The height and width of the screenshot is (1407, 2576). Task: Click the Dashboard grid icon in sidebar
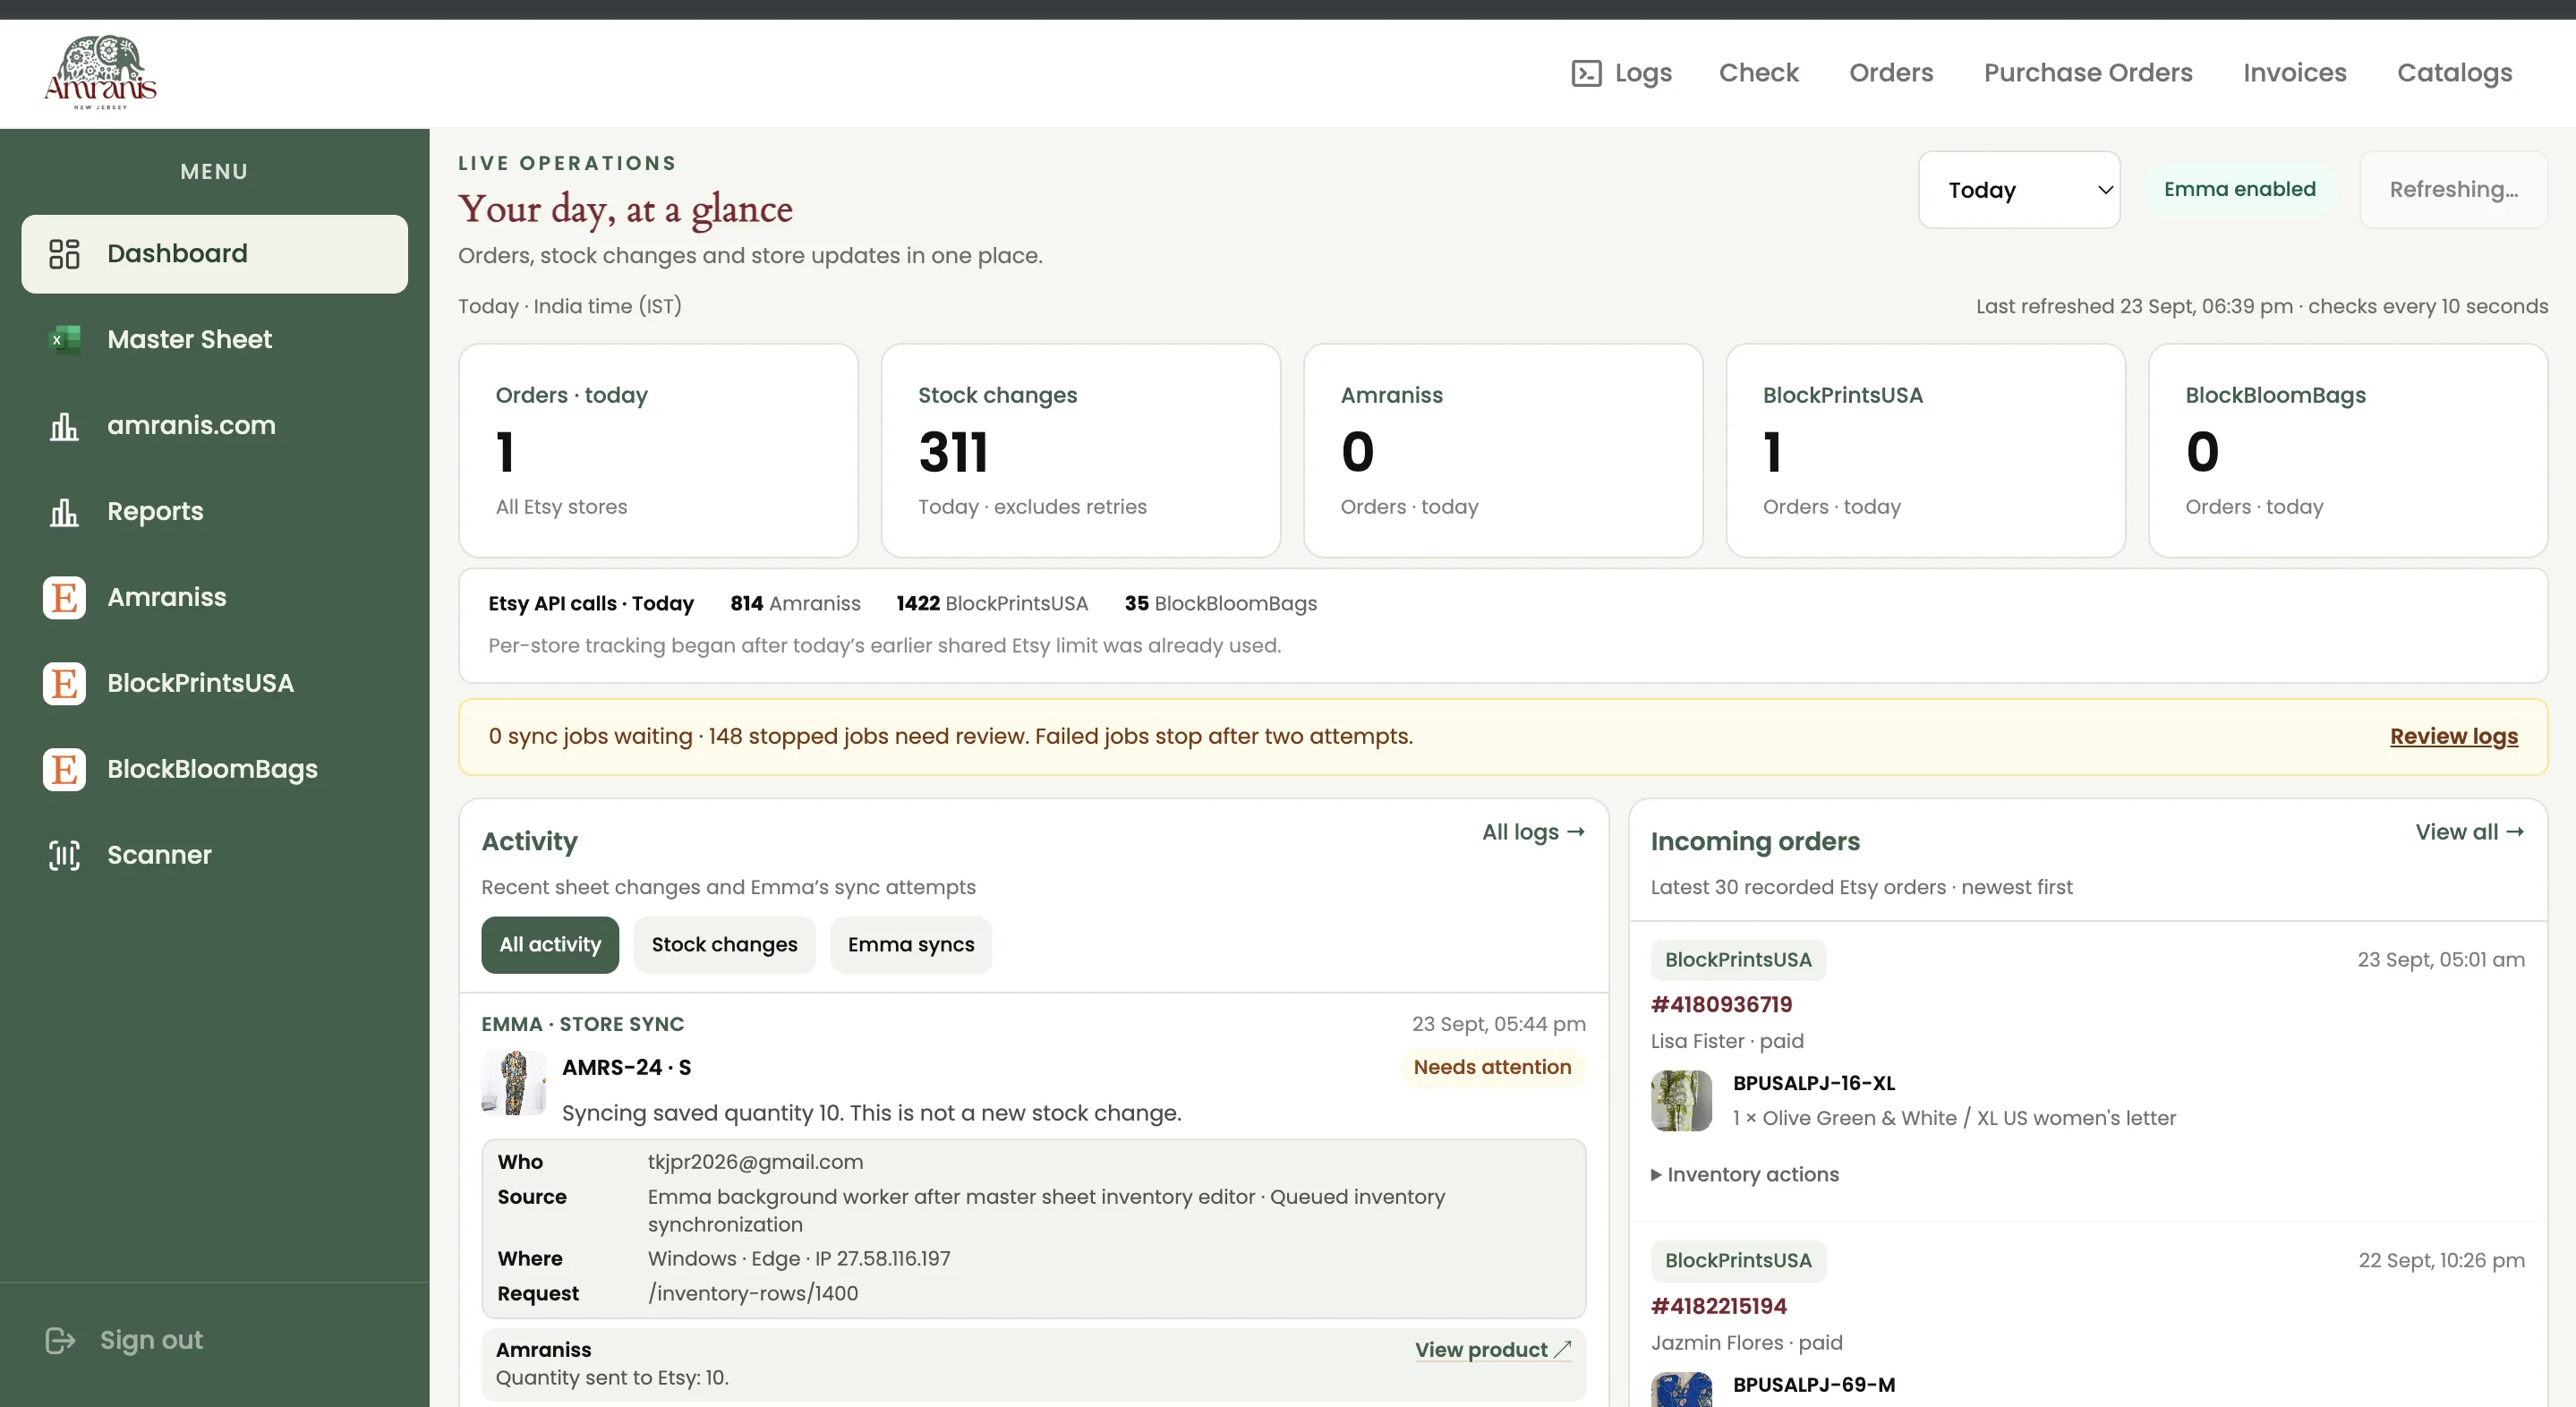[x=64, y=254]
